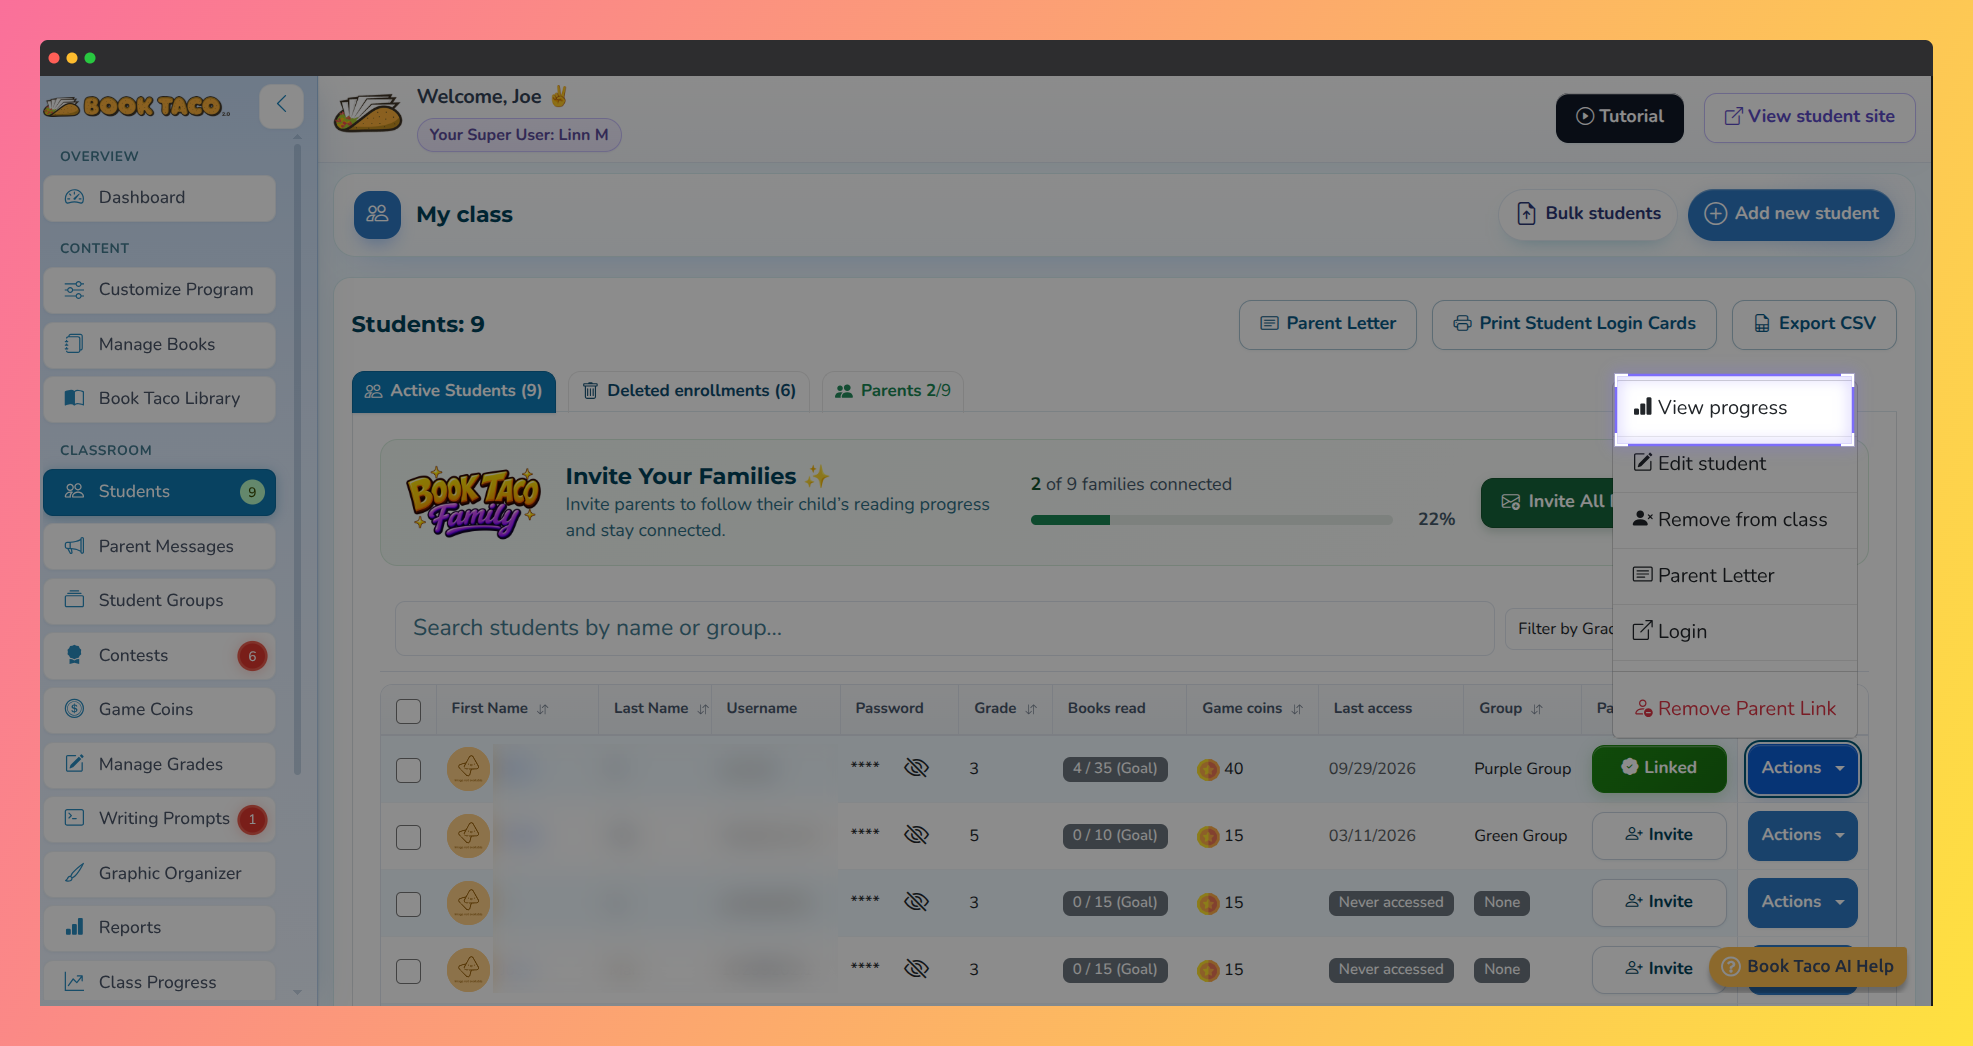Open Actions dropdown for Purple Group student
1973x1046 pixels.
click(1802, 768)
